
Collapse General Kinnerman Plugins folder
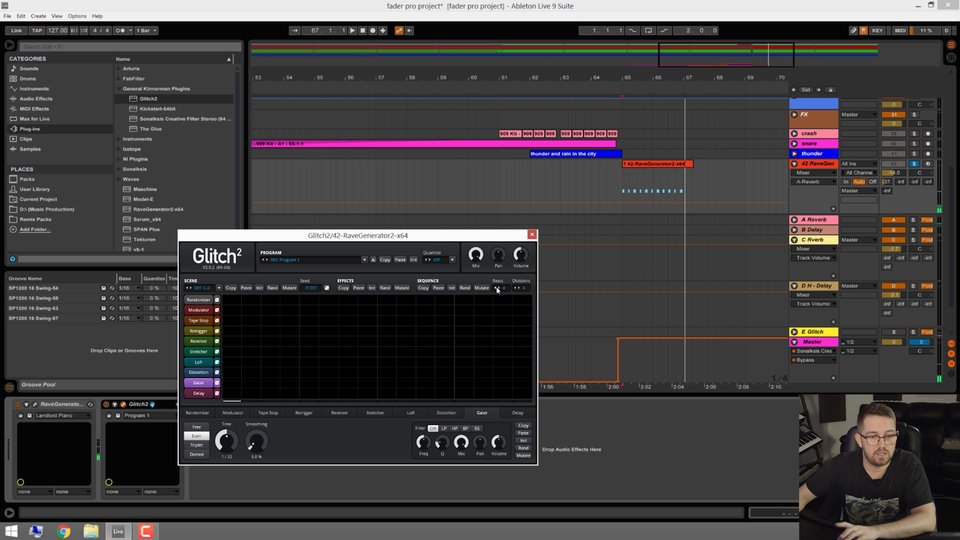118,89
